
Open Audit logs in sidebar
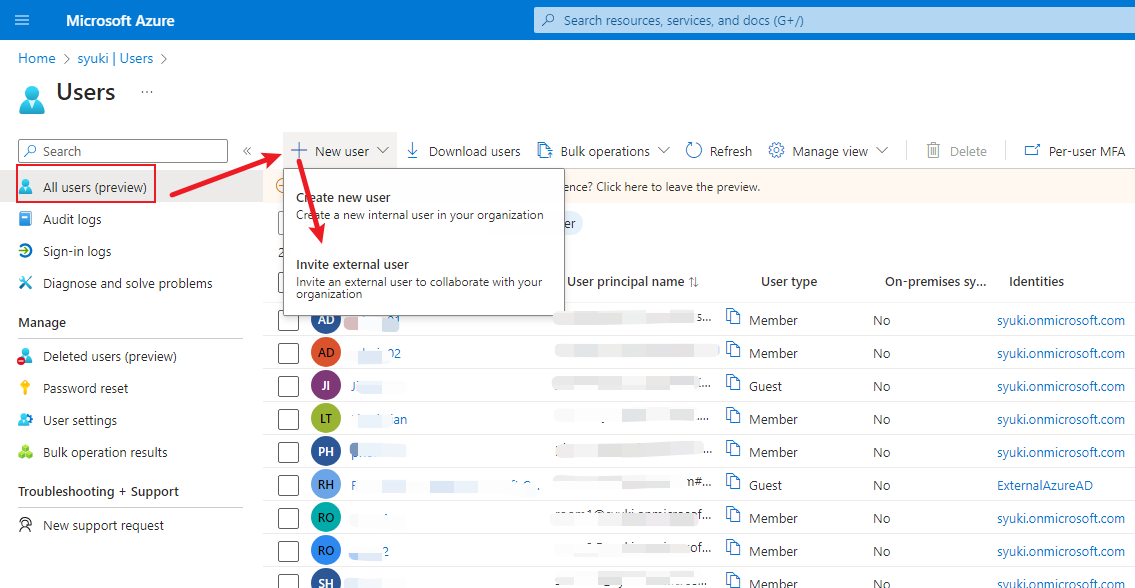pyautogui.click(x=72, y=219)
